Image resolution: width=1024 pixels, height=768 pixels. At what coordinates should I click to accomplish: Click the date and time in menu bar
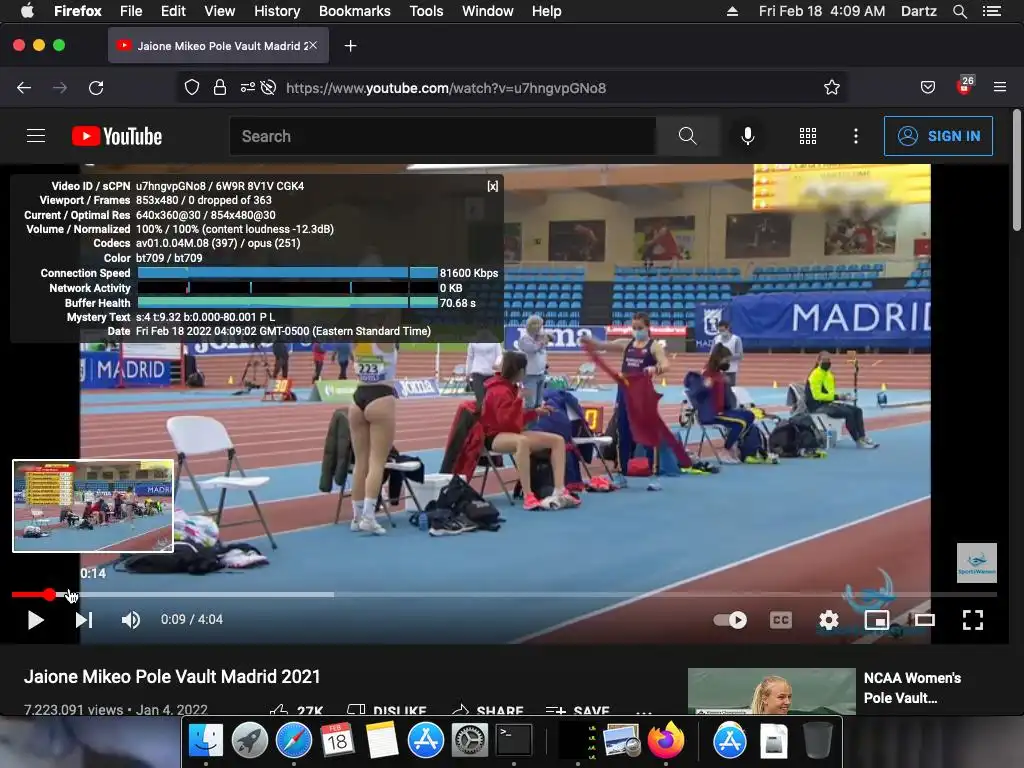point(822,11)
